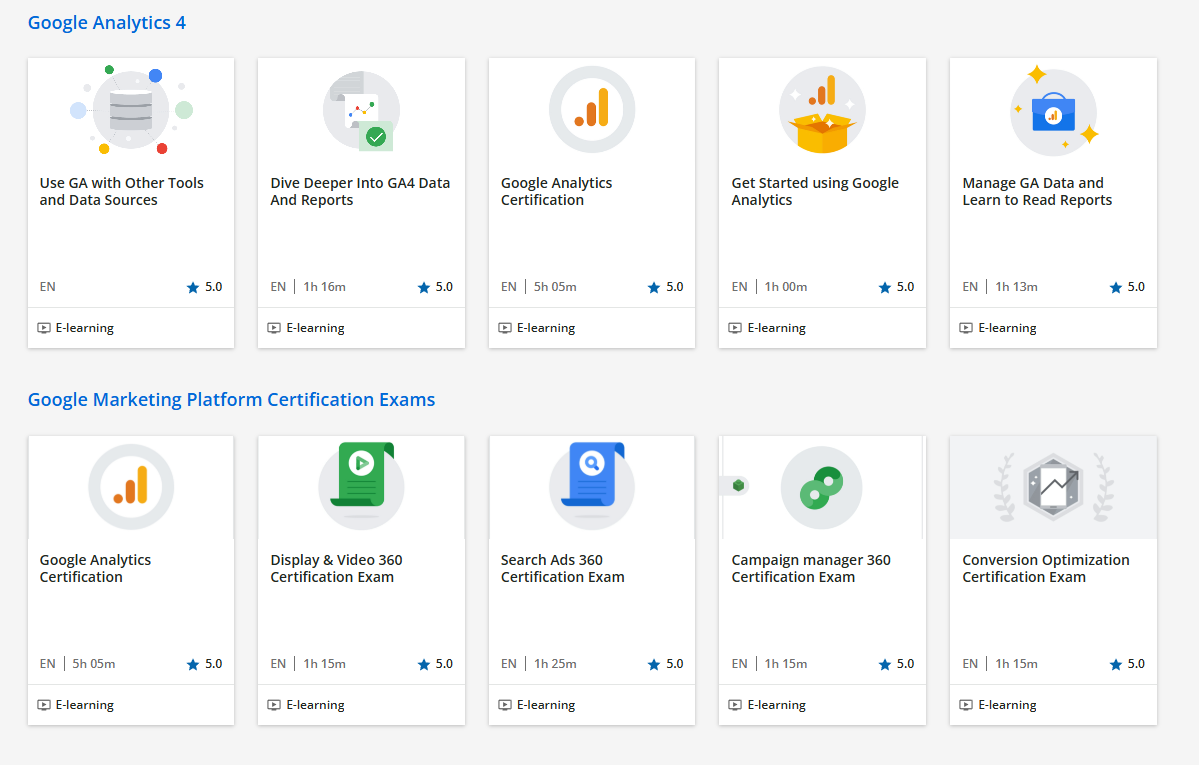Screen dimensions: 1199x765
Task: Click Analytics logo on Google Analytics Certification card under Google Analytics 4
Action: click(592, 109)
